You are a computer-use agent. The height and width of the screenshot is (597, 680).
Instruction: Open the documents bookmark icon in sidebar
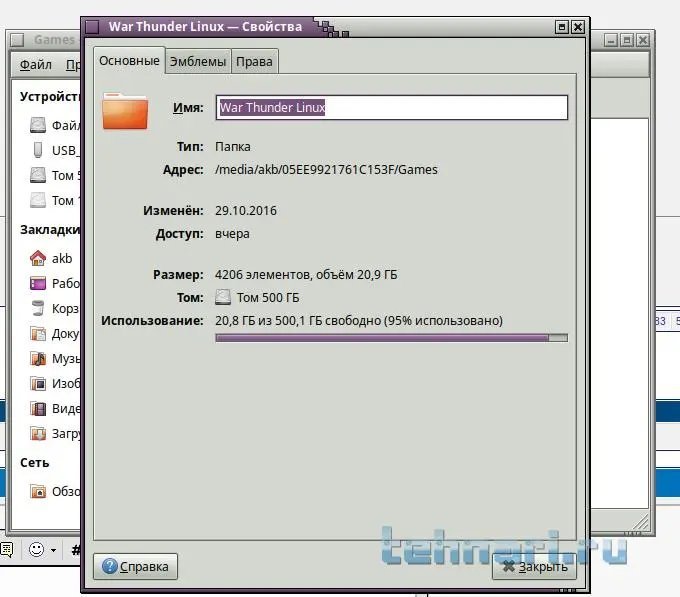[38, 333]
